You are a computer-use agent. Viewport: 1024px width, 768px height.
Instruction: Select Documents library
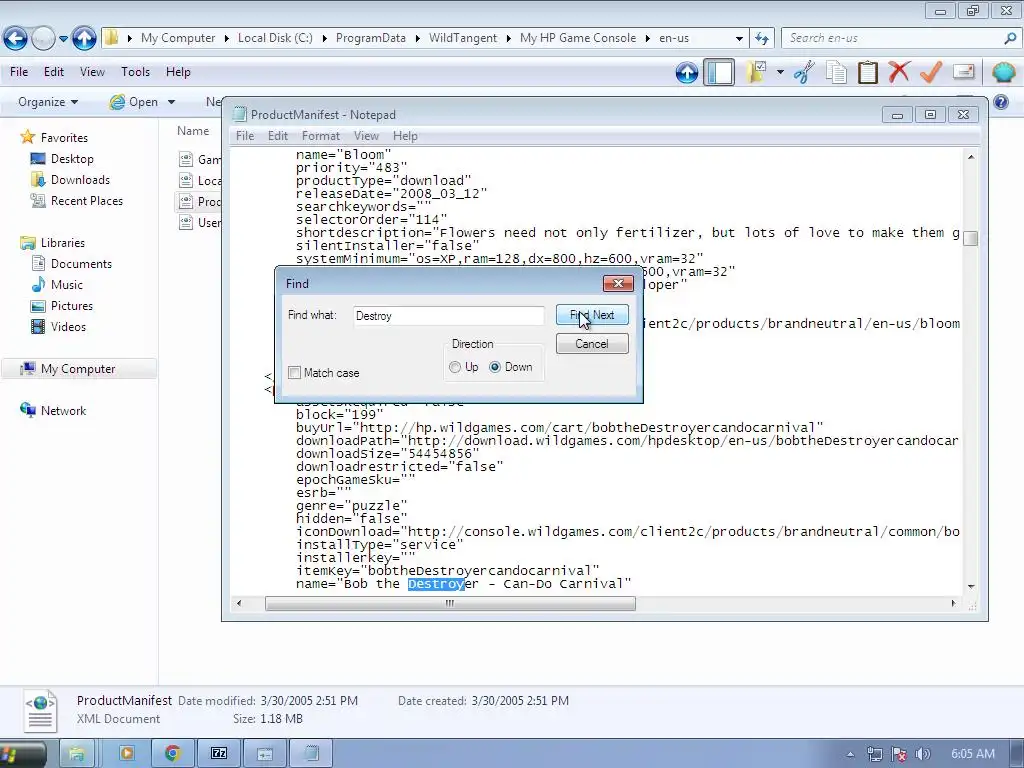(81, 264)
